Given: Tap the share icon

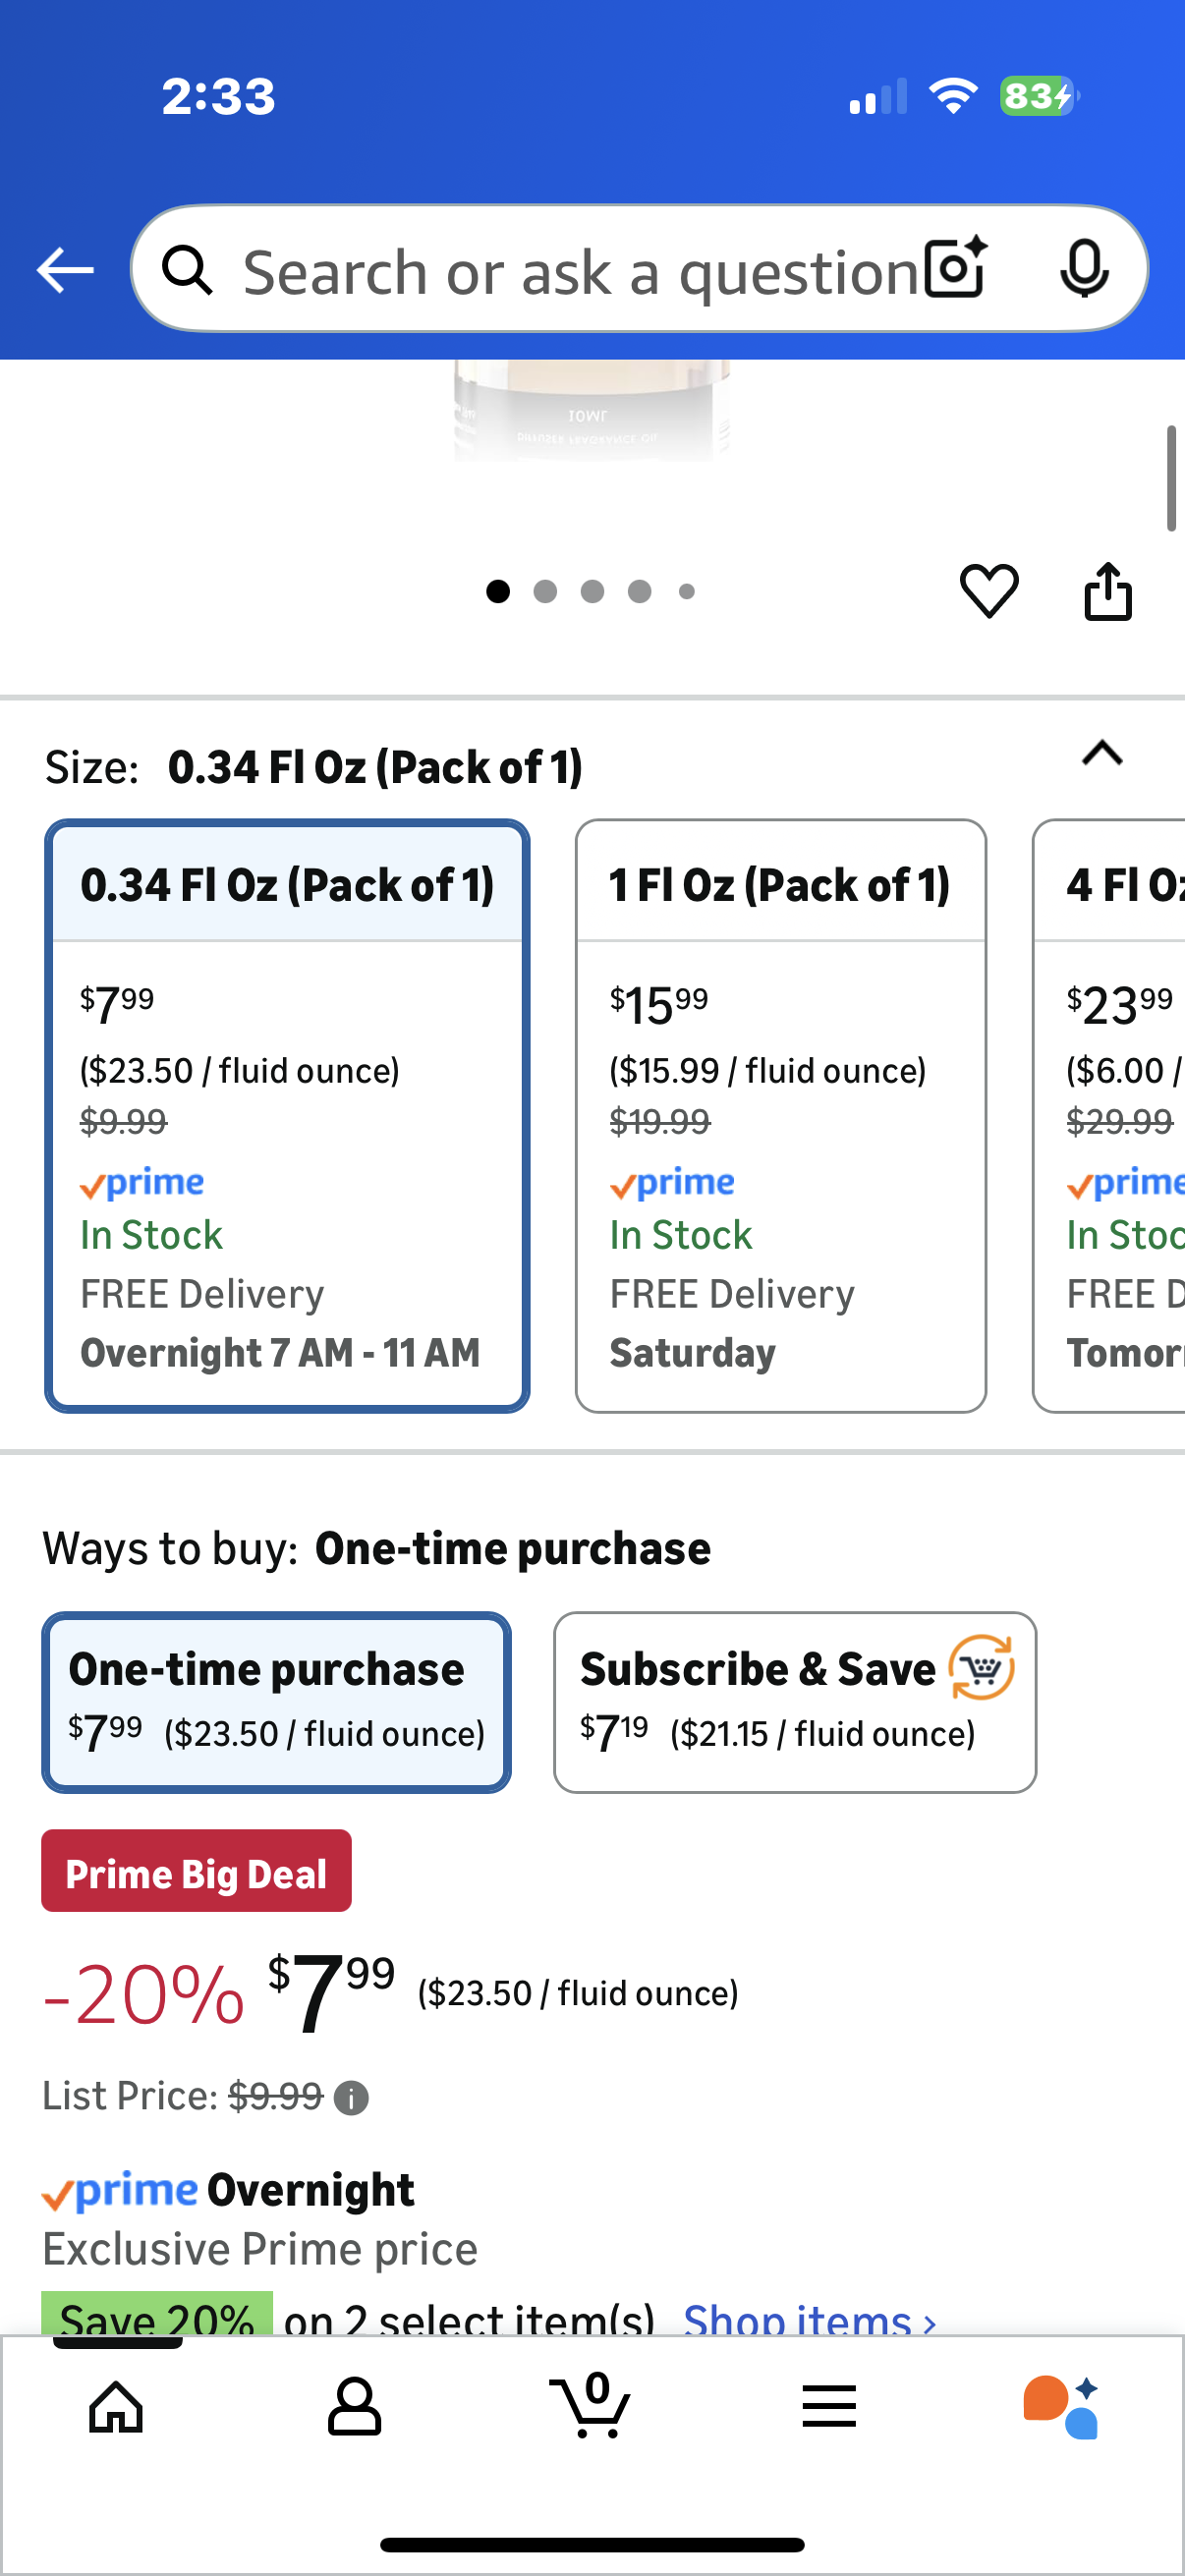Looking at the screenshot, I should 1107,591.
